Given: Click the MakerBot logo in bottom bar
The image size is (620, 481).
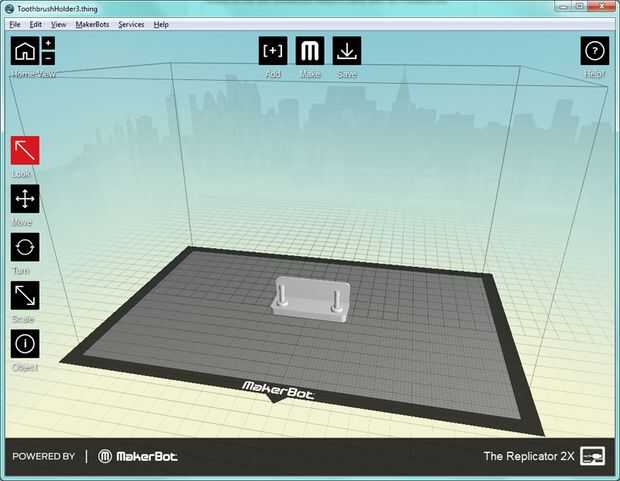Looking at the screenshot, I should (x=138, y=456).
